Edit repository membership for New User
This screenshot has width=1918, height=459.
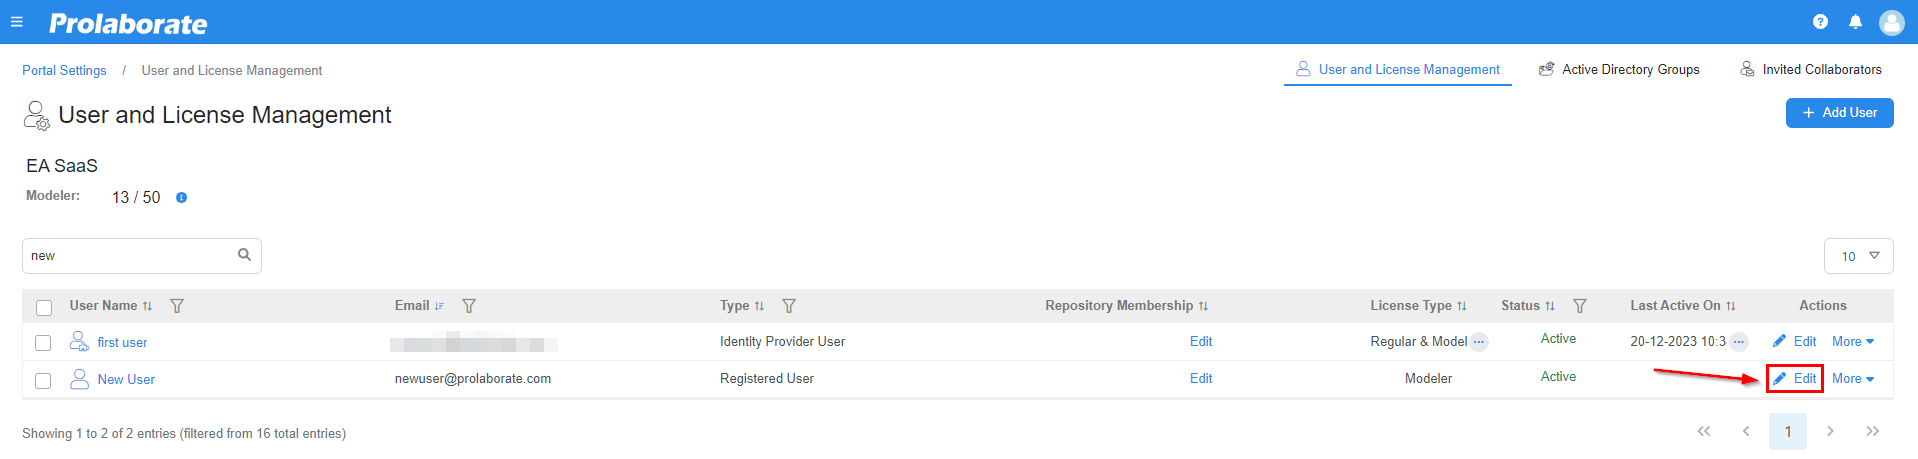point(1201,379)
